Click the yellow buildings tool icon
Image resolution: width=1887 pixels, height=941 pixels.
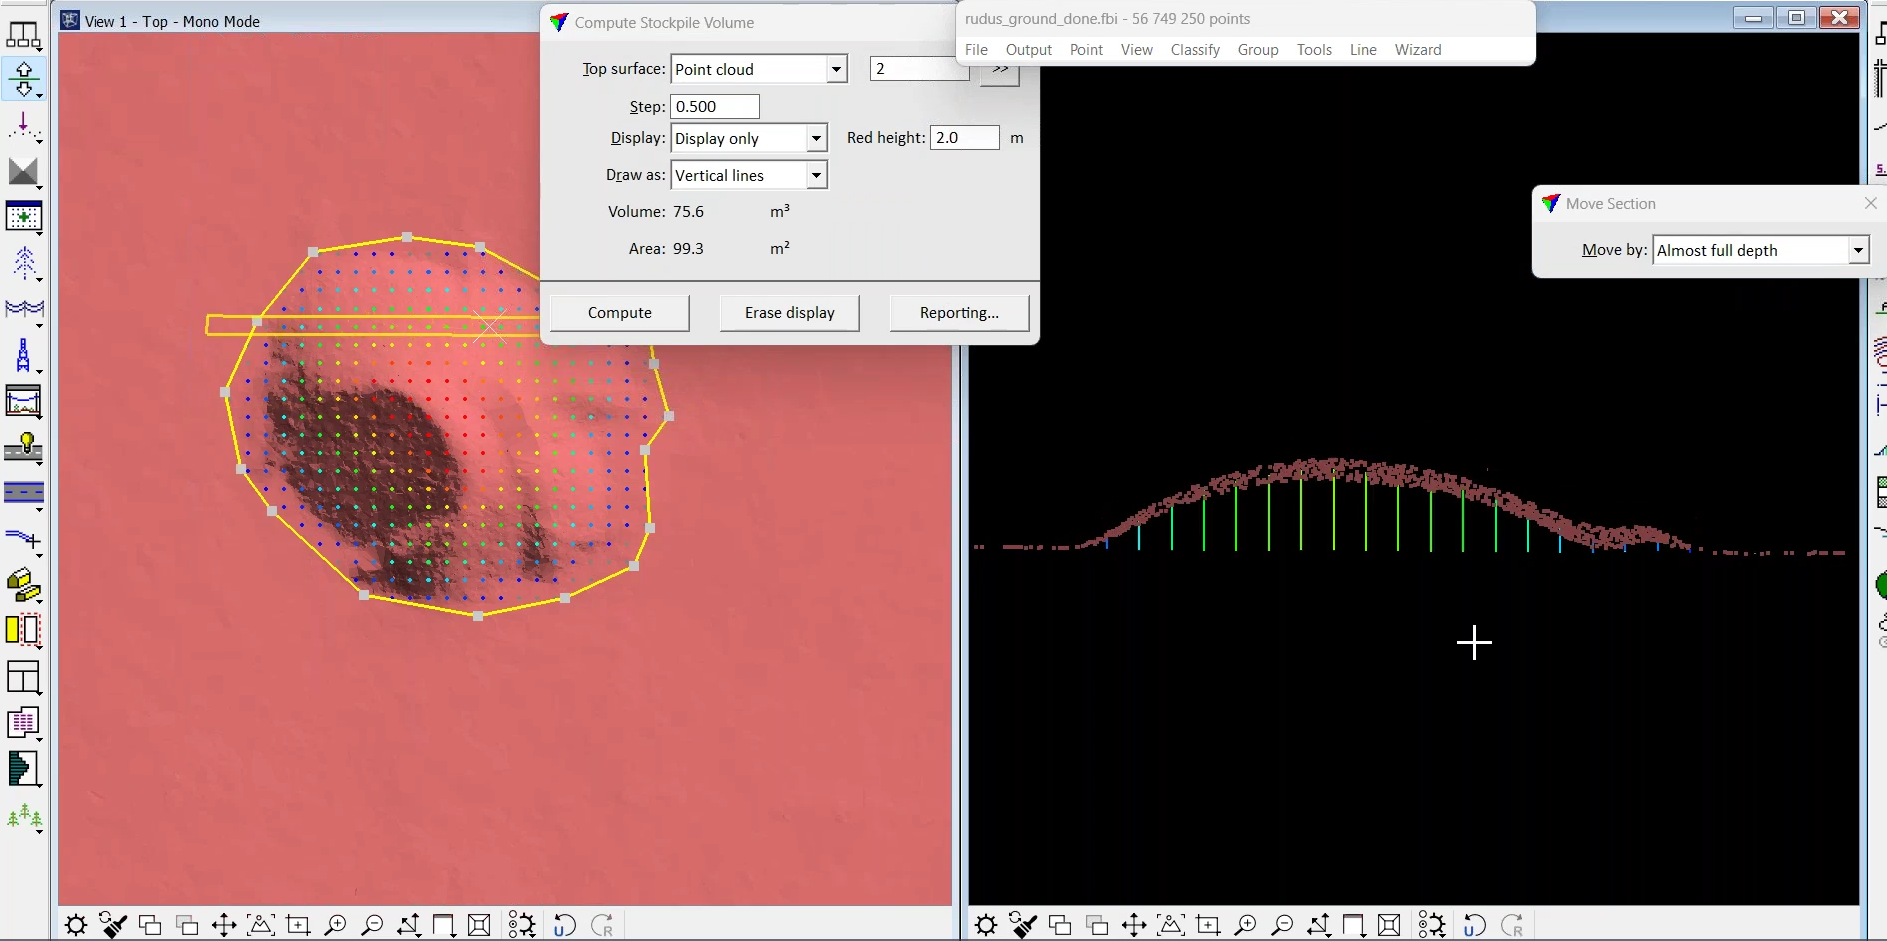click(x=22, y=584)
